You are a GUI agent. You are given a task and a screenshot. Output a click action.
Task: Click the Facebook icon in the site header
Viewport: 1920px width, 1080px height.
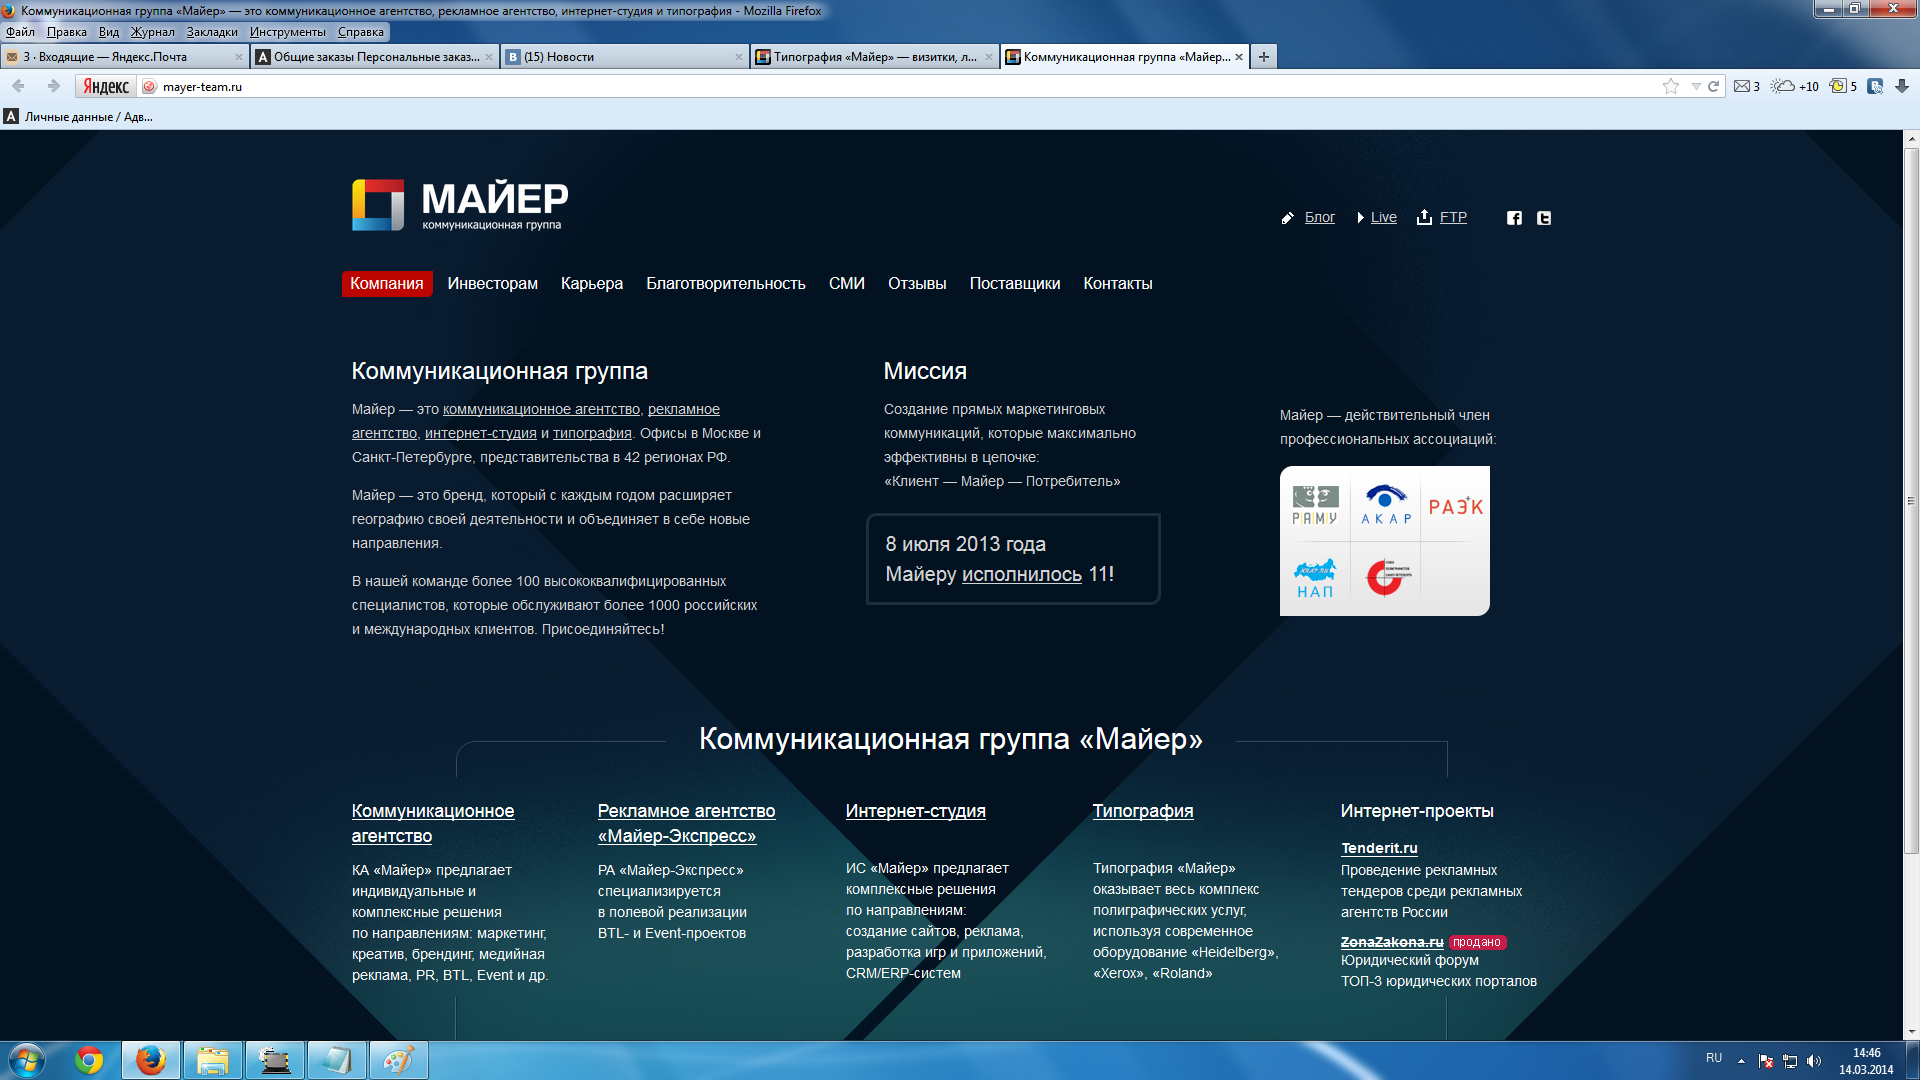click(x=1514, y=218)
